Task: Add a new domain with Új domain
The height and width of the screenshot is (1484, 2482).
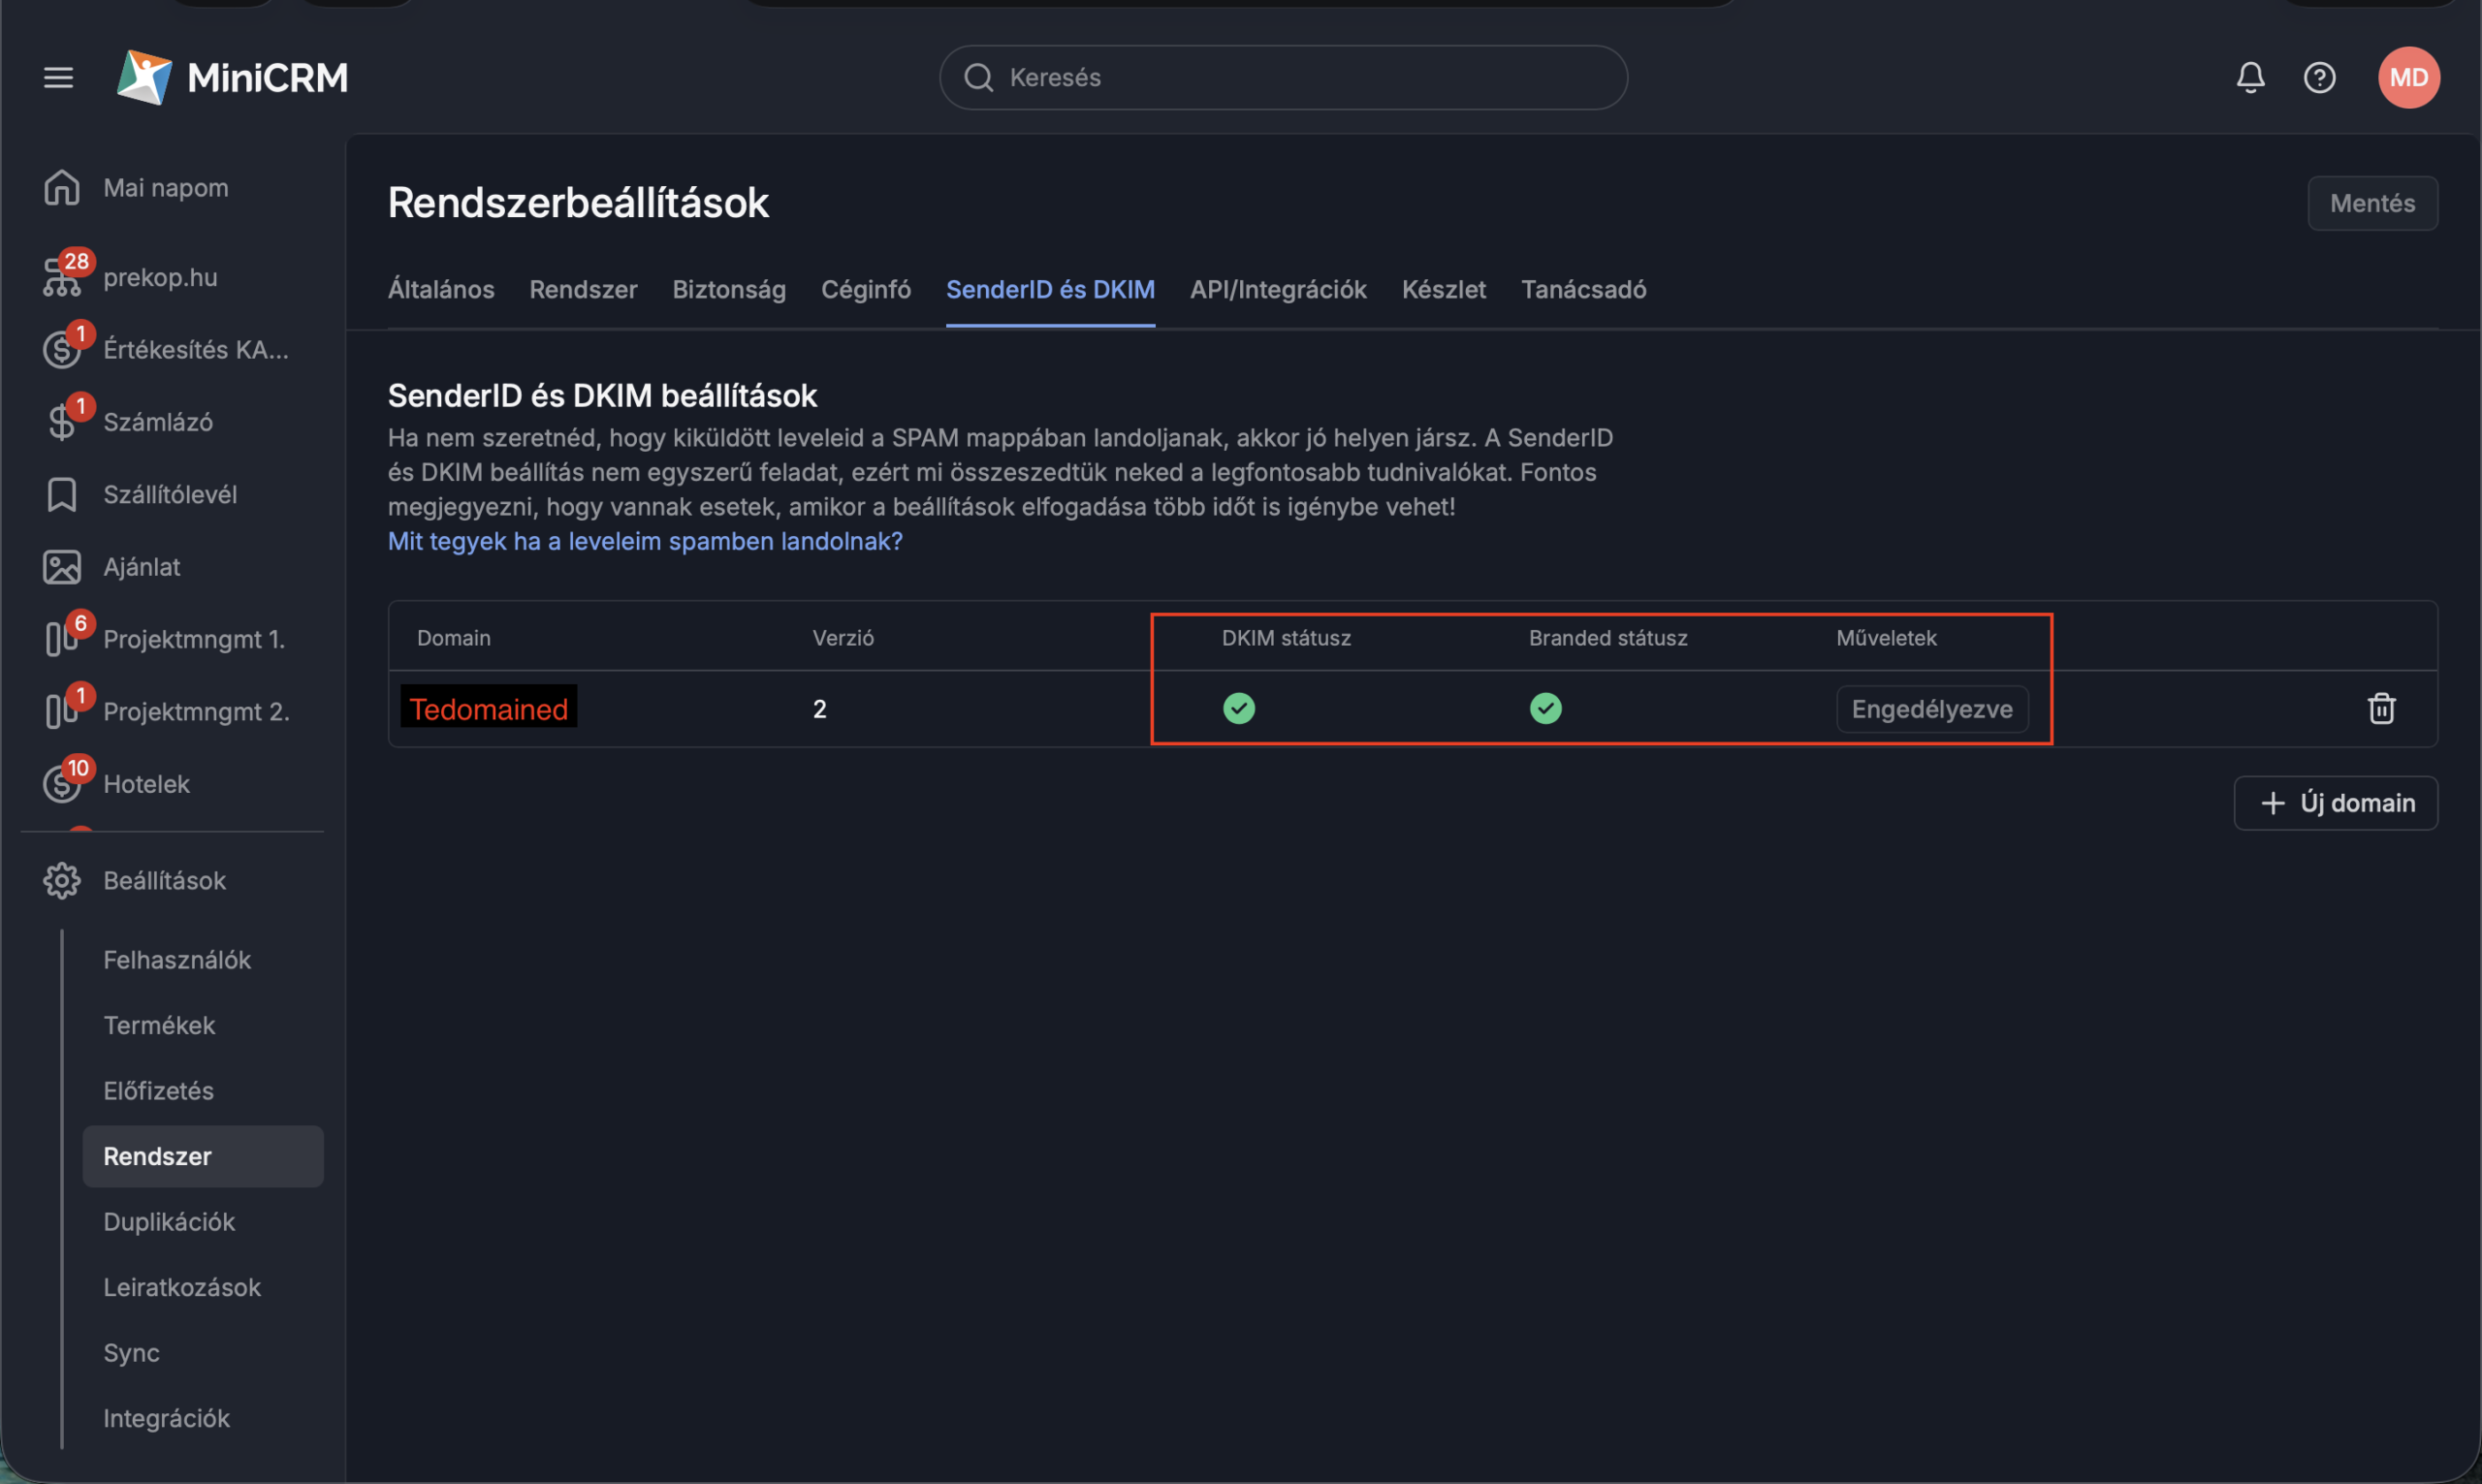Action: 2335,803
